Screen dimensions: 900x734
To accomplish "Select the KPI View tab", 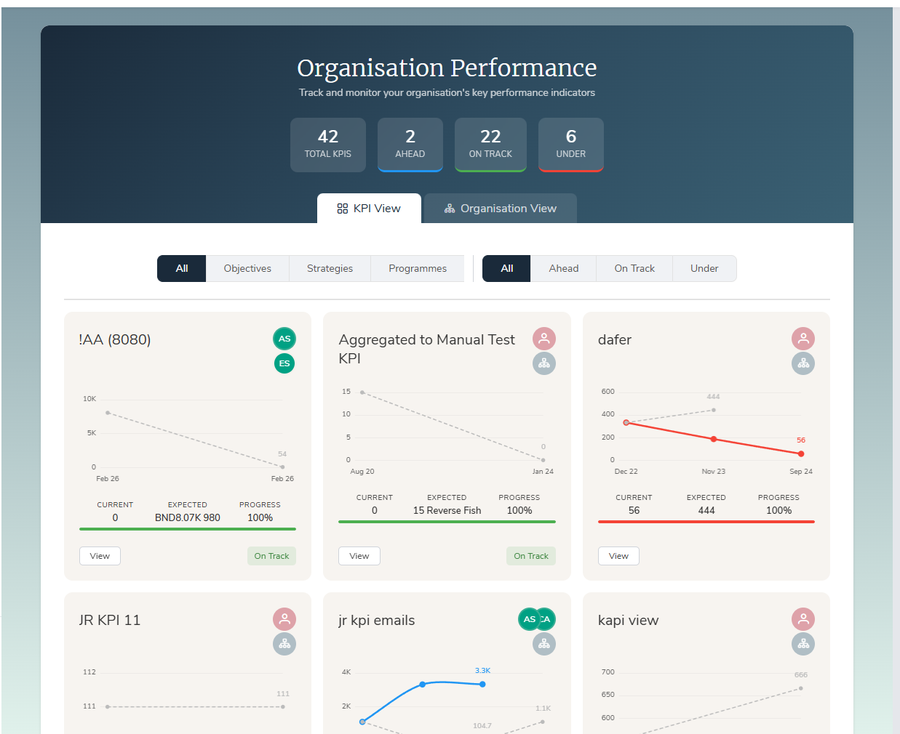I will [369, 208].
